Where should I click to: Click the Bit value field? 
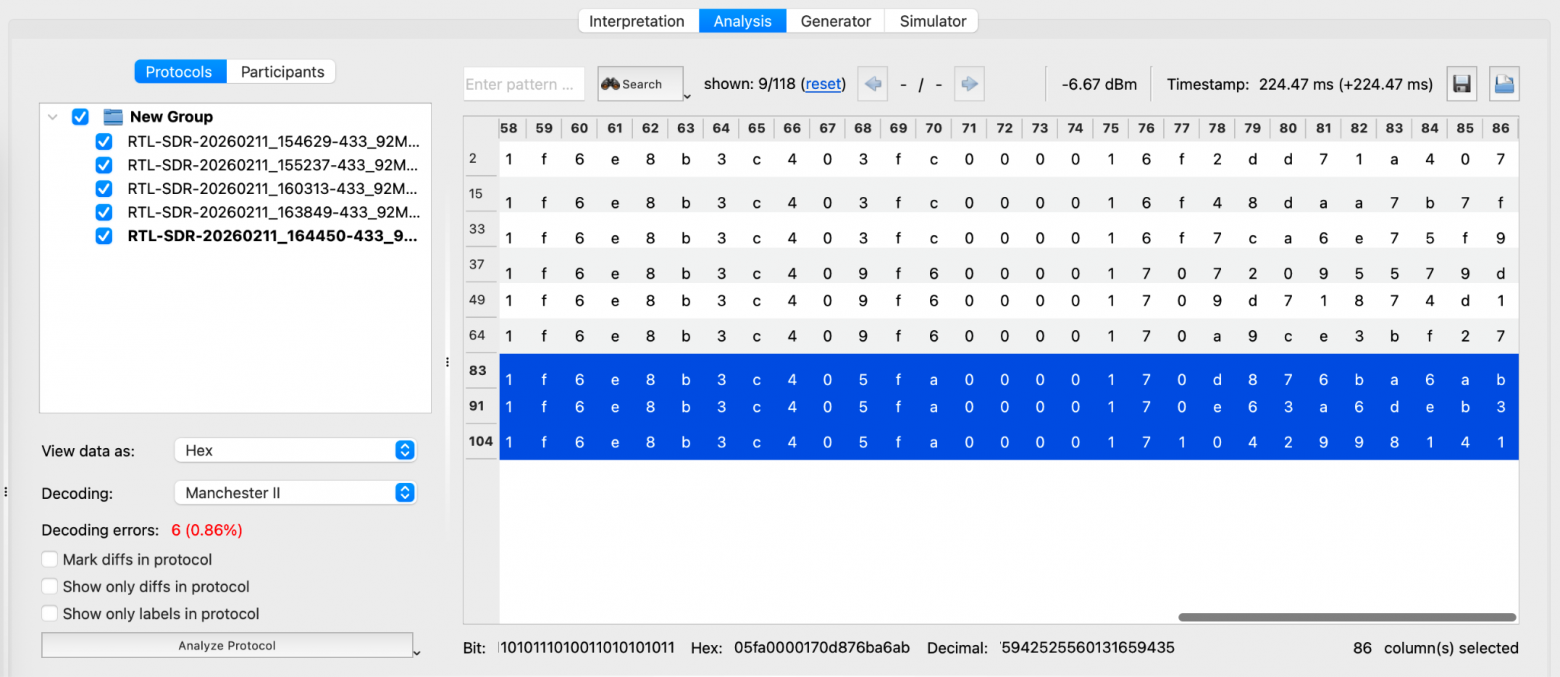click(x=586, y=648)
